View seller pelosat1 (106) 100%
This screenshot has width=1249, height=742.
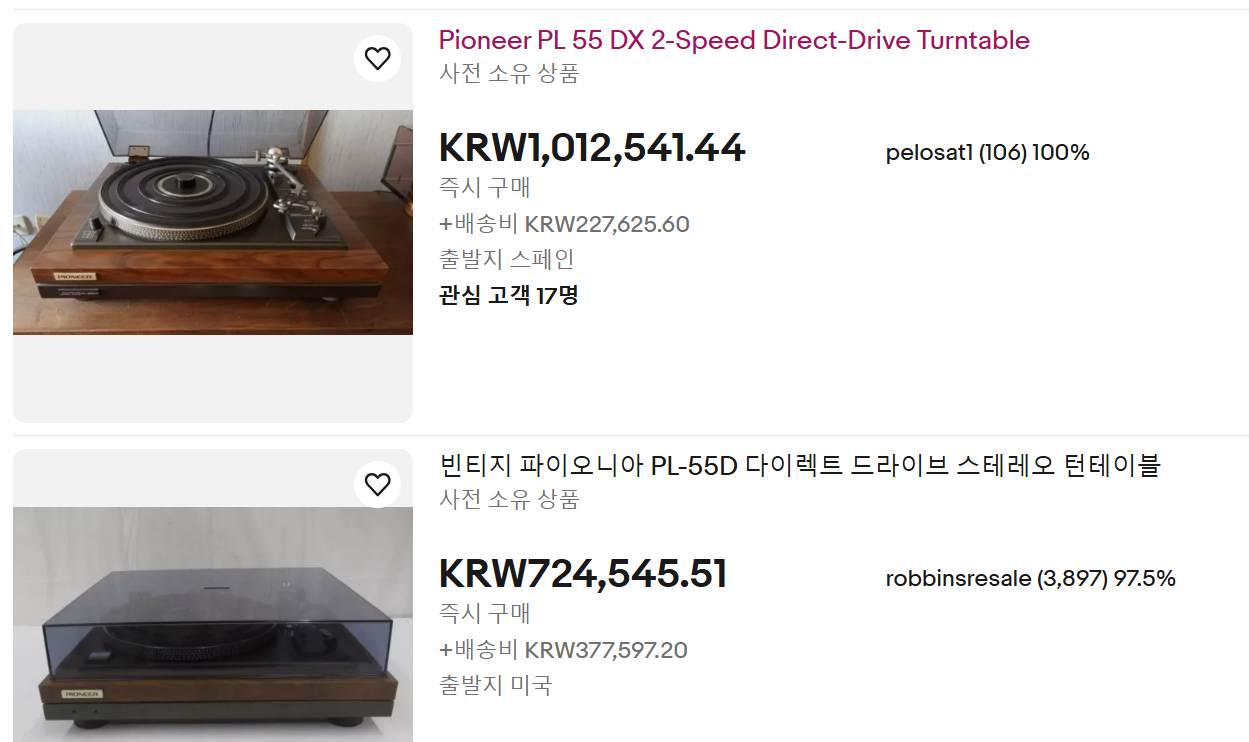[987, 153]
